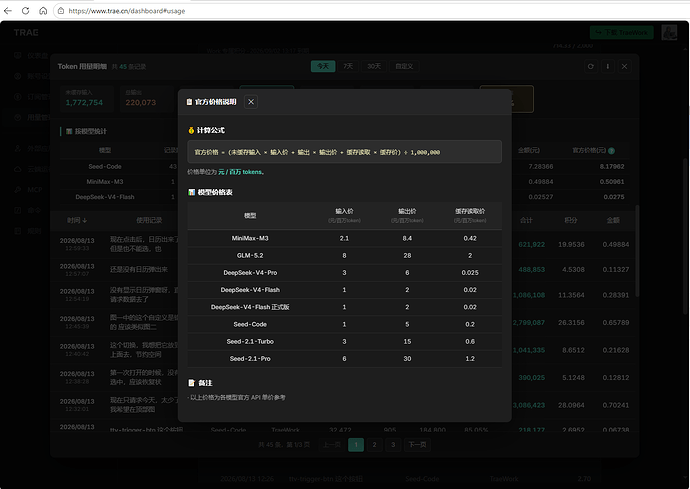
Task: Click the 输出价 column header
Action: point(407,215)
